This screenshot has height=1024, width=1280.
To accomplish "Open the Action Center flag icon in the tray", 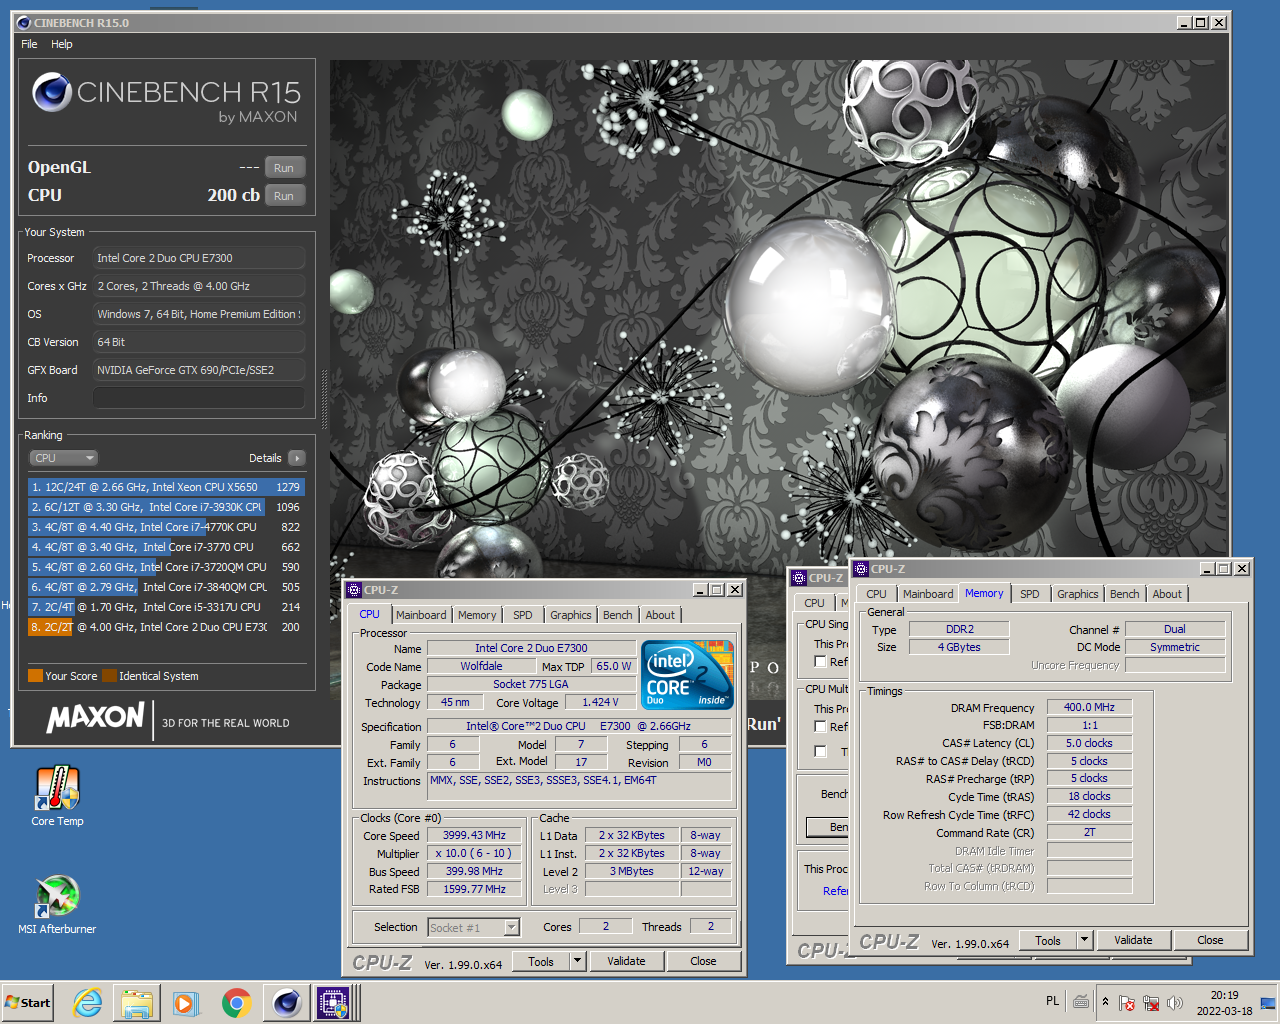I will pos(1127,1002).
